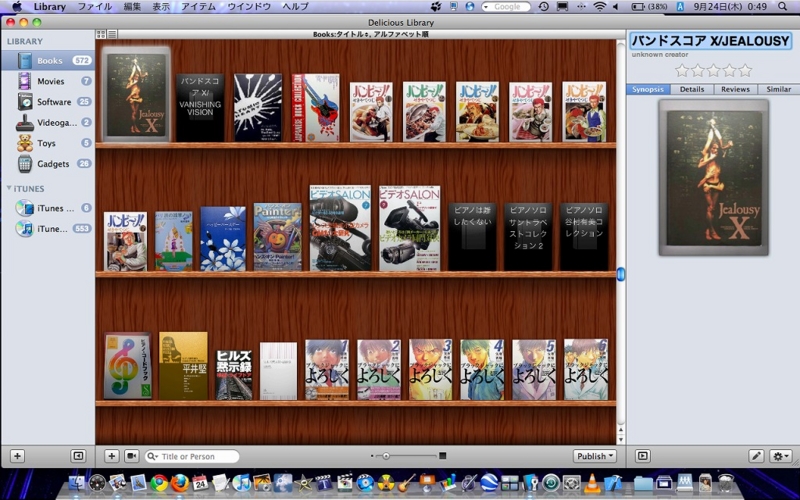Launch Google Chrome from the Dock
The height and width of the screenshot is (500, 800).
point(159,483)
